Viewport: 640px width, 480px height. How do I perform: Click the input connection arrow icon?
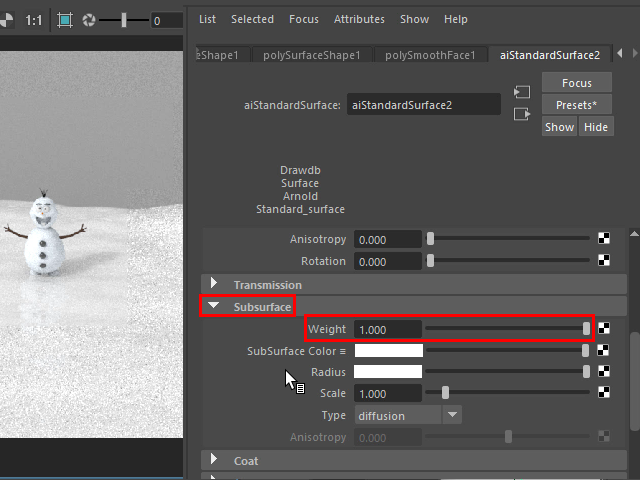521,92
